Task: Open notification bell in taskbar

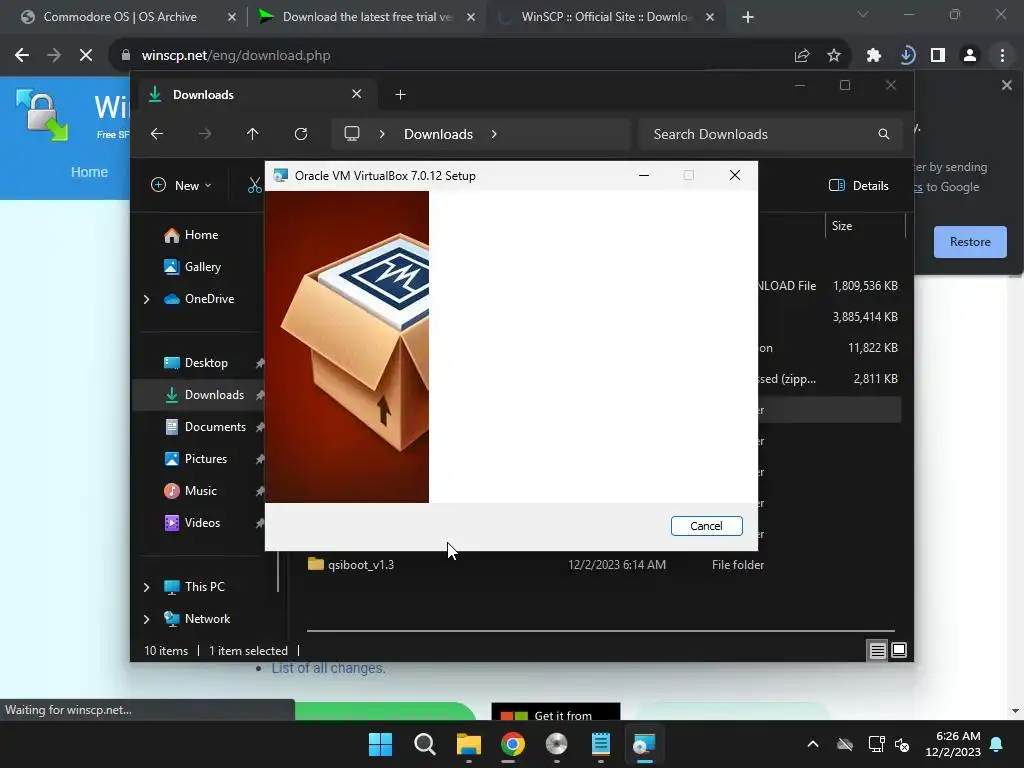Action: [997, 744]
